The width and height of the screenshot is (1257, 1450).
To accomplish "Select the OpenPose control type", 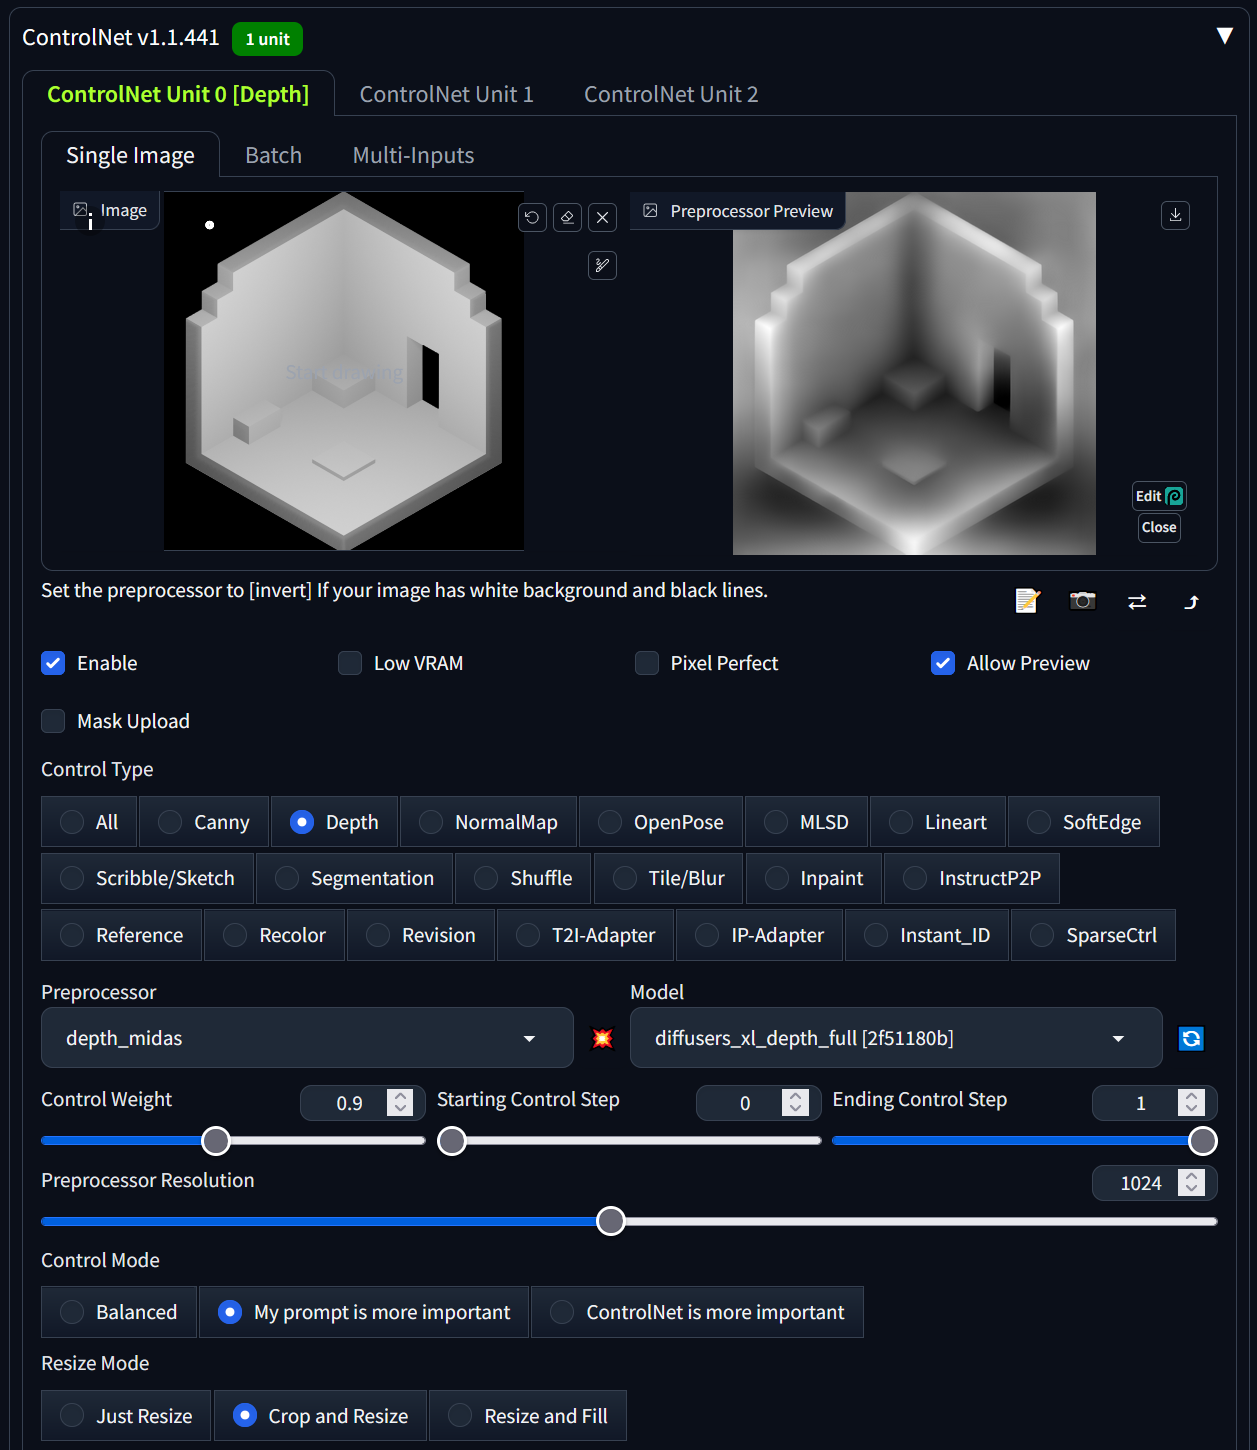I will [661, 822].
